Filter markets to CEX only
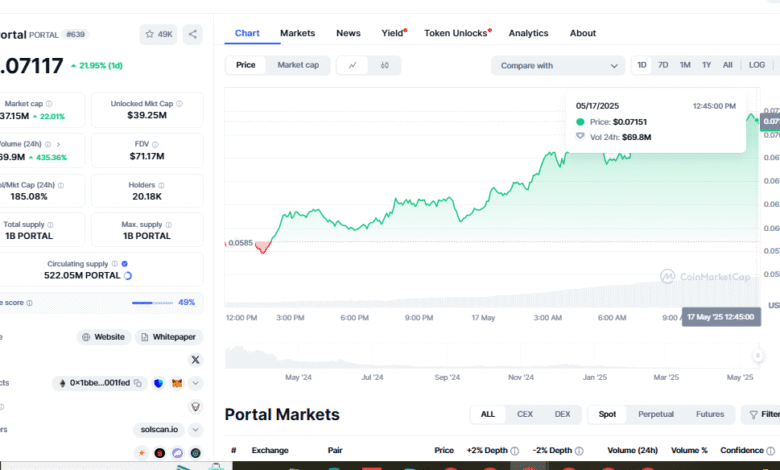The width and height of the screenshot is (780, 470). (524, 414)
